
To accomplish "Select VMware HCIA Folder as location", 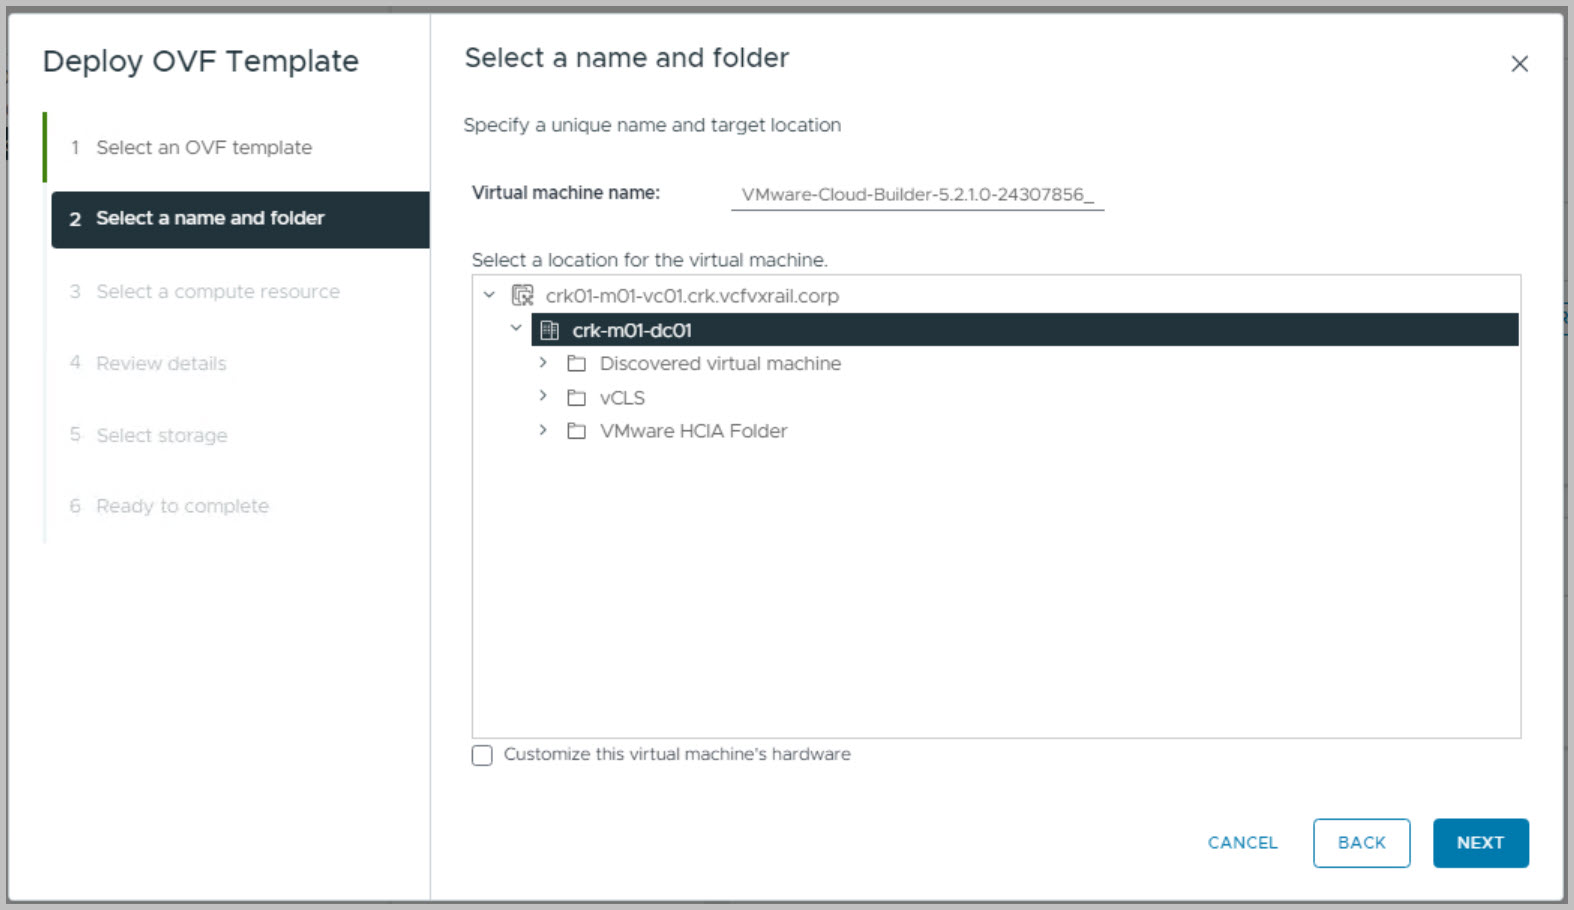I will tap(693, 431).
